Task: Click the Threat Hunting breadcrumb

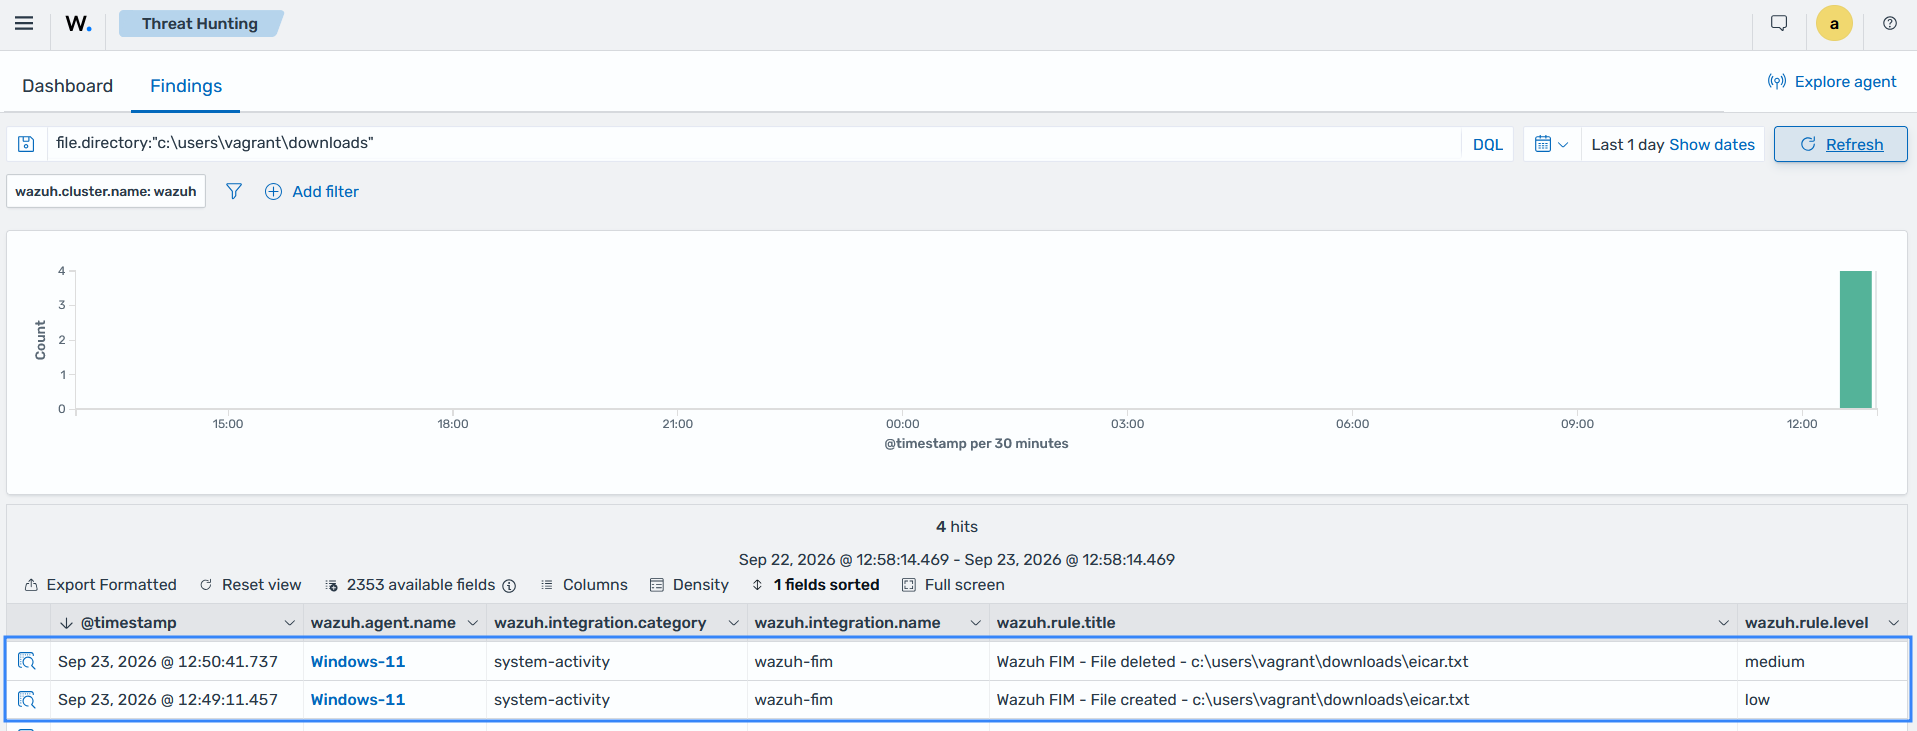Action: (200, 24)
